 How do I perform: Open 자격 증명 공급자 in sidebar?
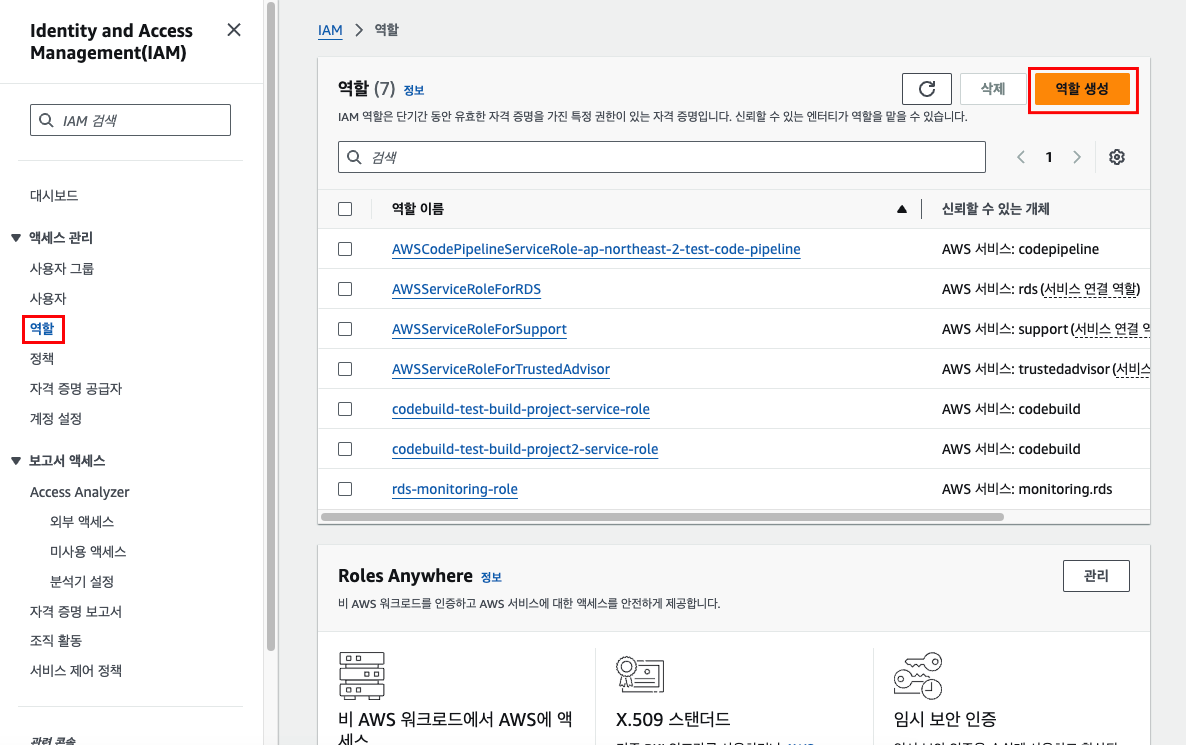coord(76,389)
